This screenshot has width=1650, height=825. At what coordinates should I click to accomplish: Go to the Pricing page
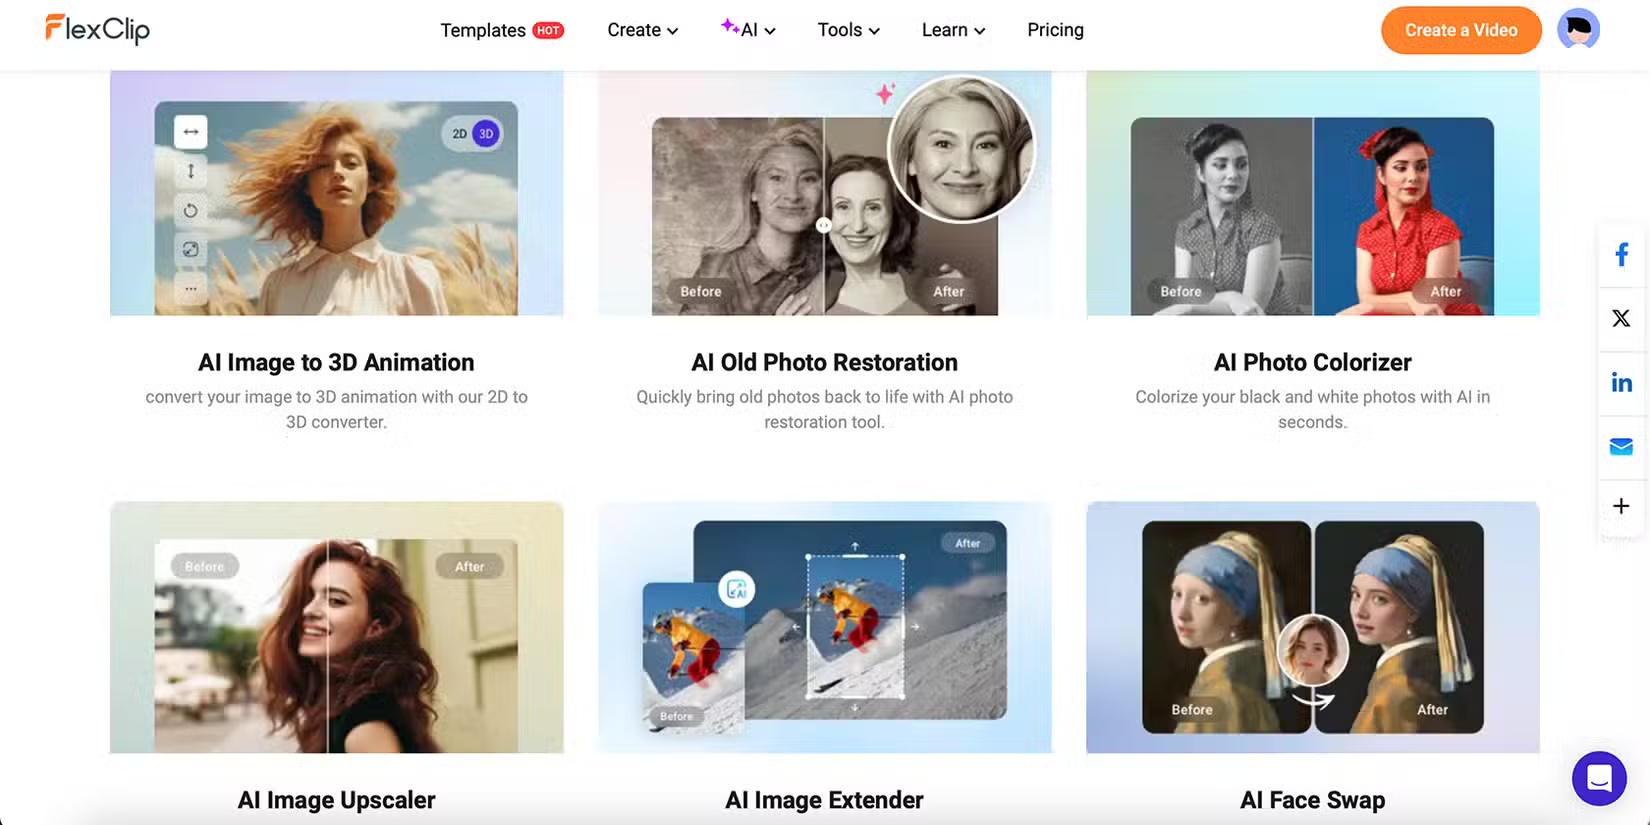pos(1055,30)
